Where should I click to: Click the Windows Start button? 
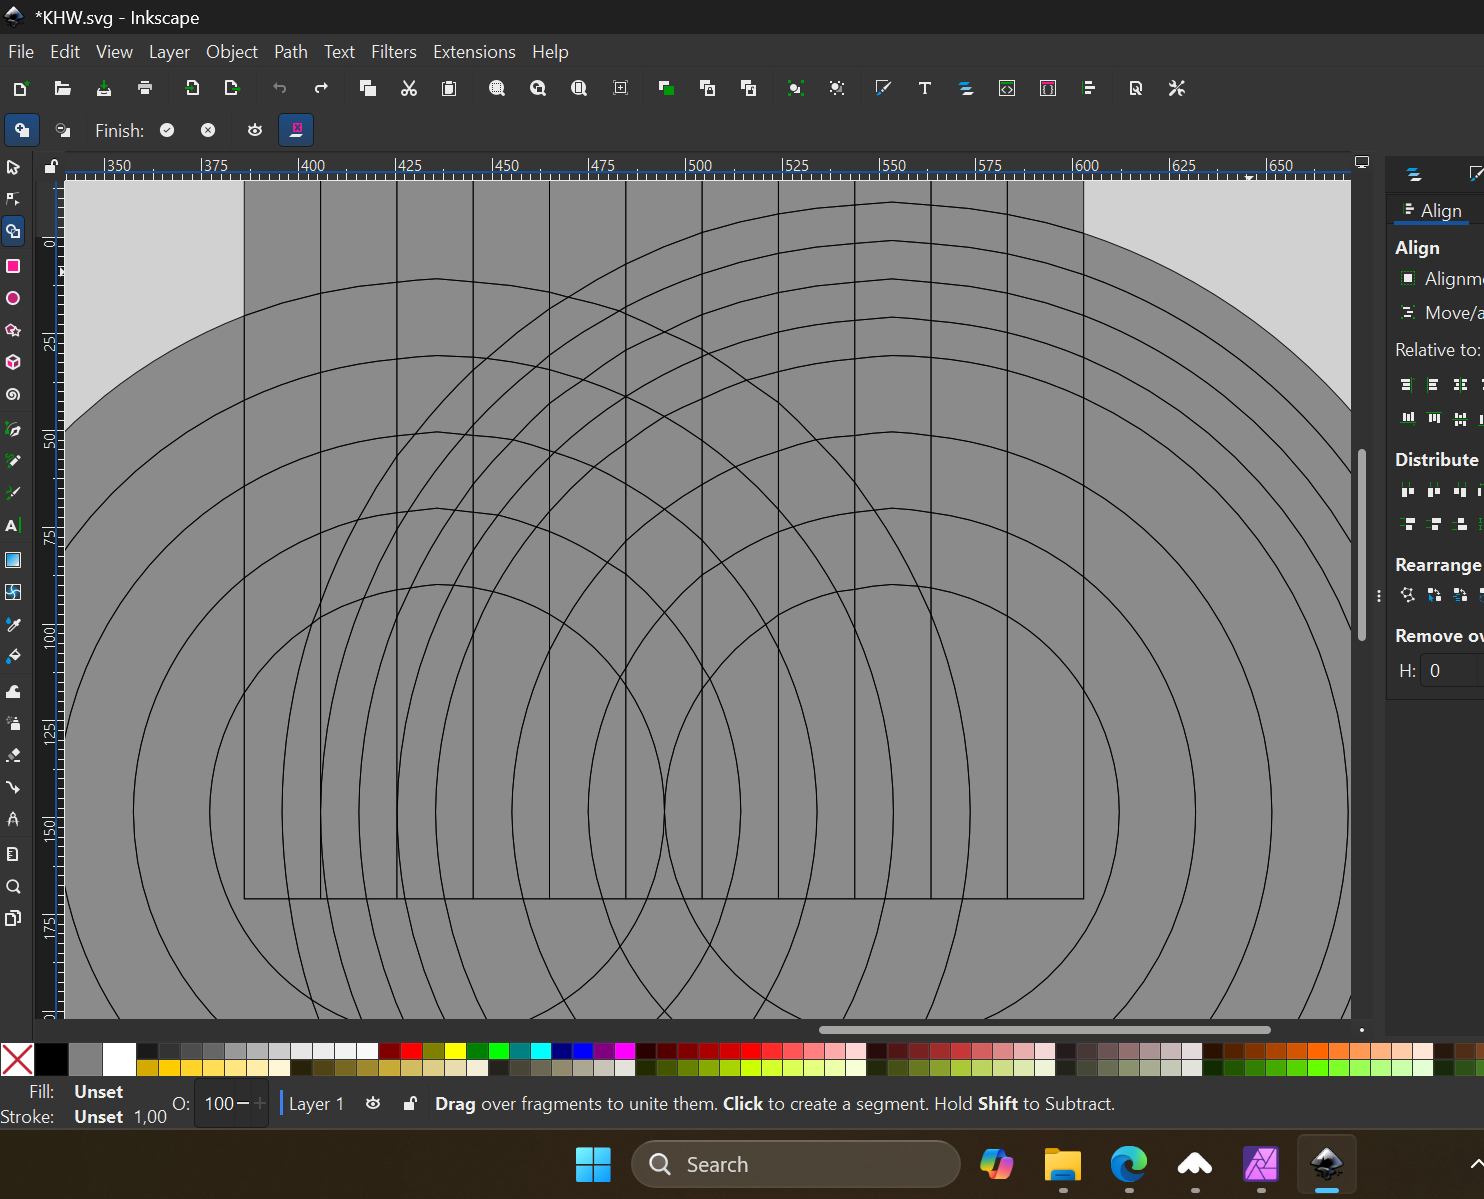coord(593,1164)
